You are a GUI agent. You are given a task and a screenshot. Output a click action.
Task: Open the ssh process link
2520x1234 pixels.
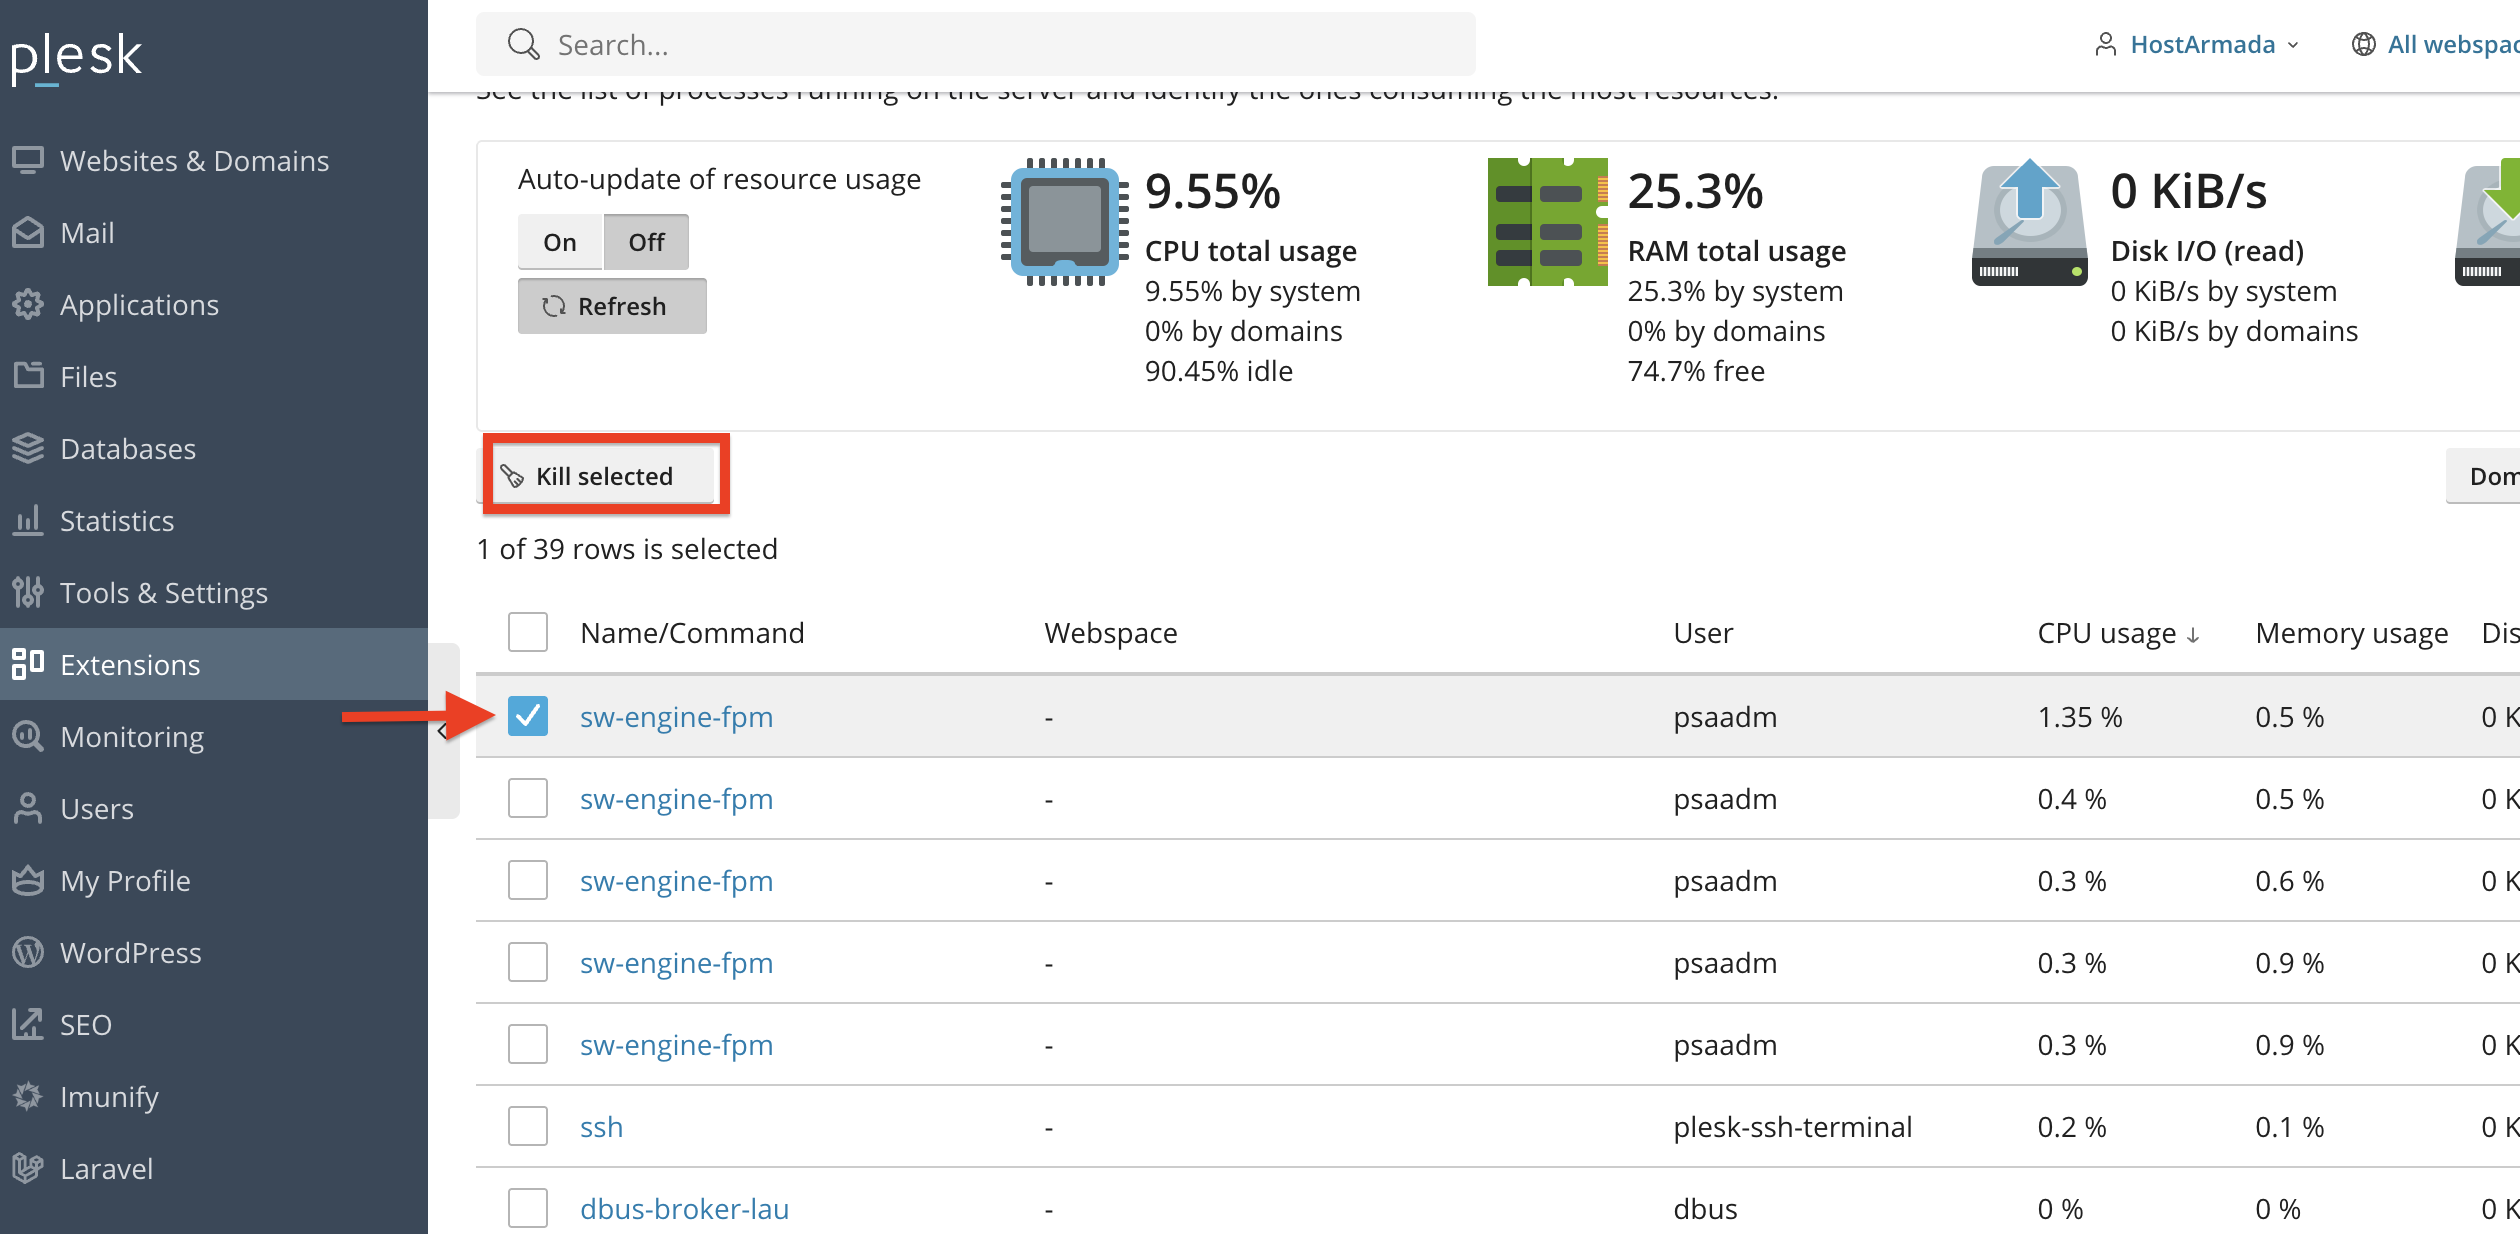[601, 1127]
